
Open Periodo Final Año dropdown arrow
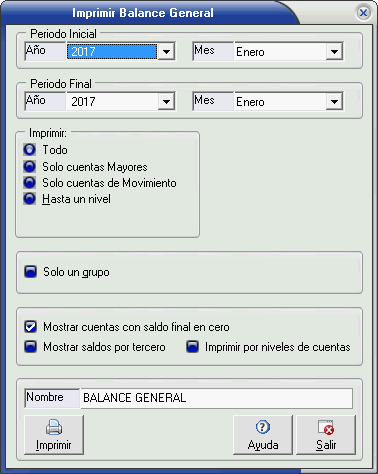(x=166, y=102)
